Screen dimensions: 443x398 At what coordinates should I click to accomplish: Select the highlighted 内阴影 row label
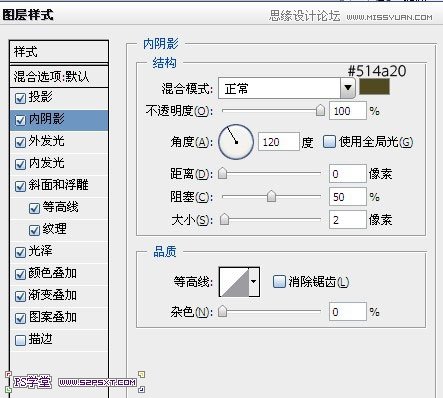click(x=46, y=119)
